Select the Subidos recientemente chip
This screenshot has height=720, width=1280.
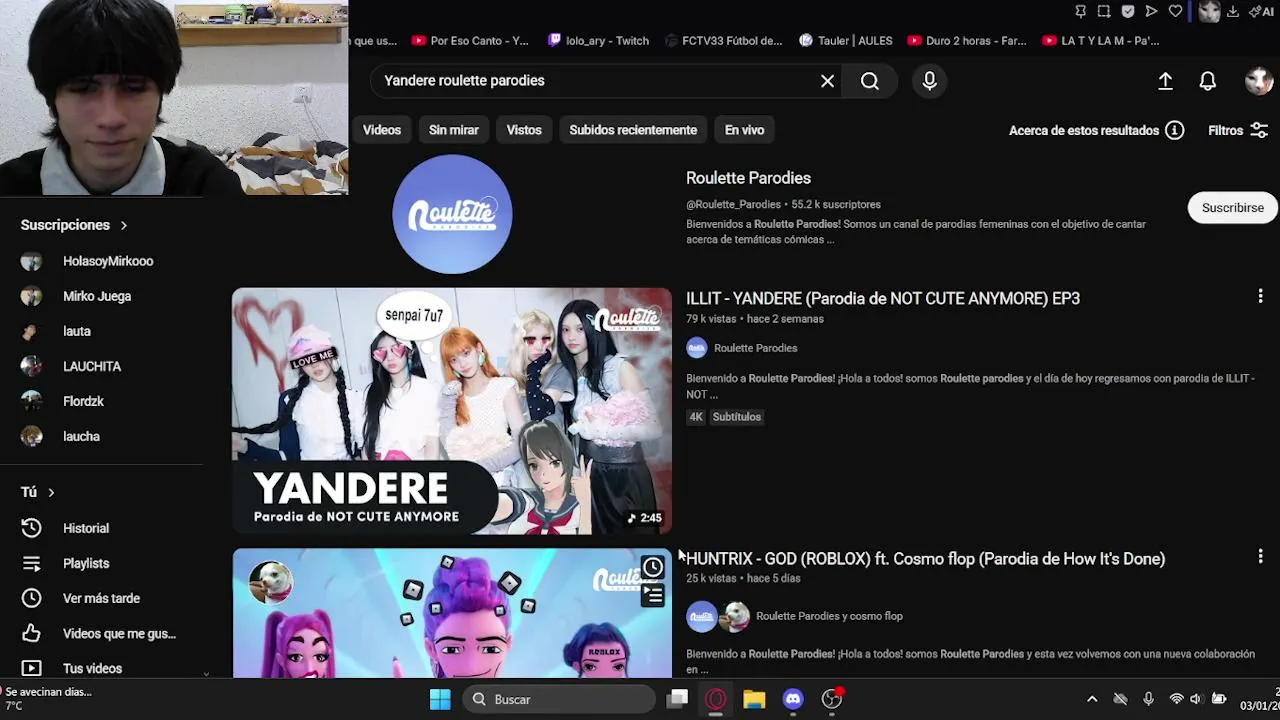click(x=633, y=130)
